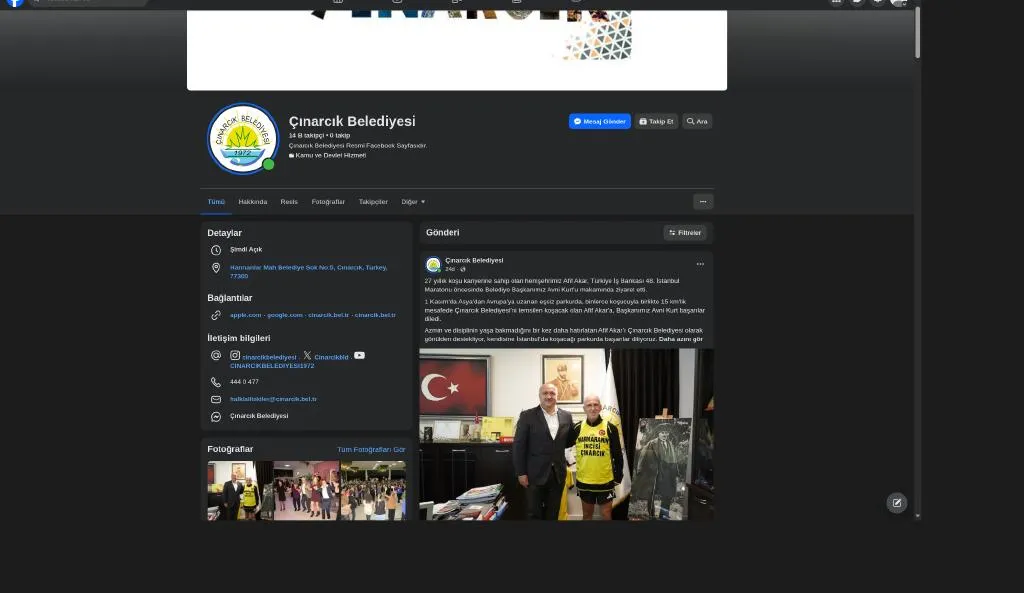Click the X (Twitter) icon
1024x593 pixels.
[x=307, y=355]
